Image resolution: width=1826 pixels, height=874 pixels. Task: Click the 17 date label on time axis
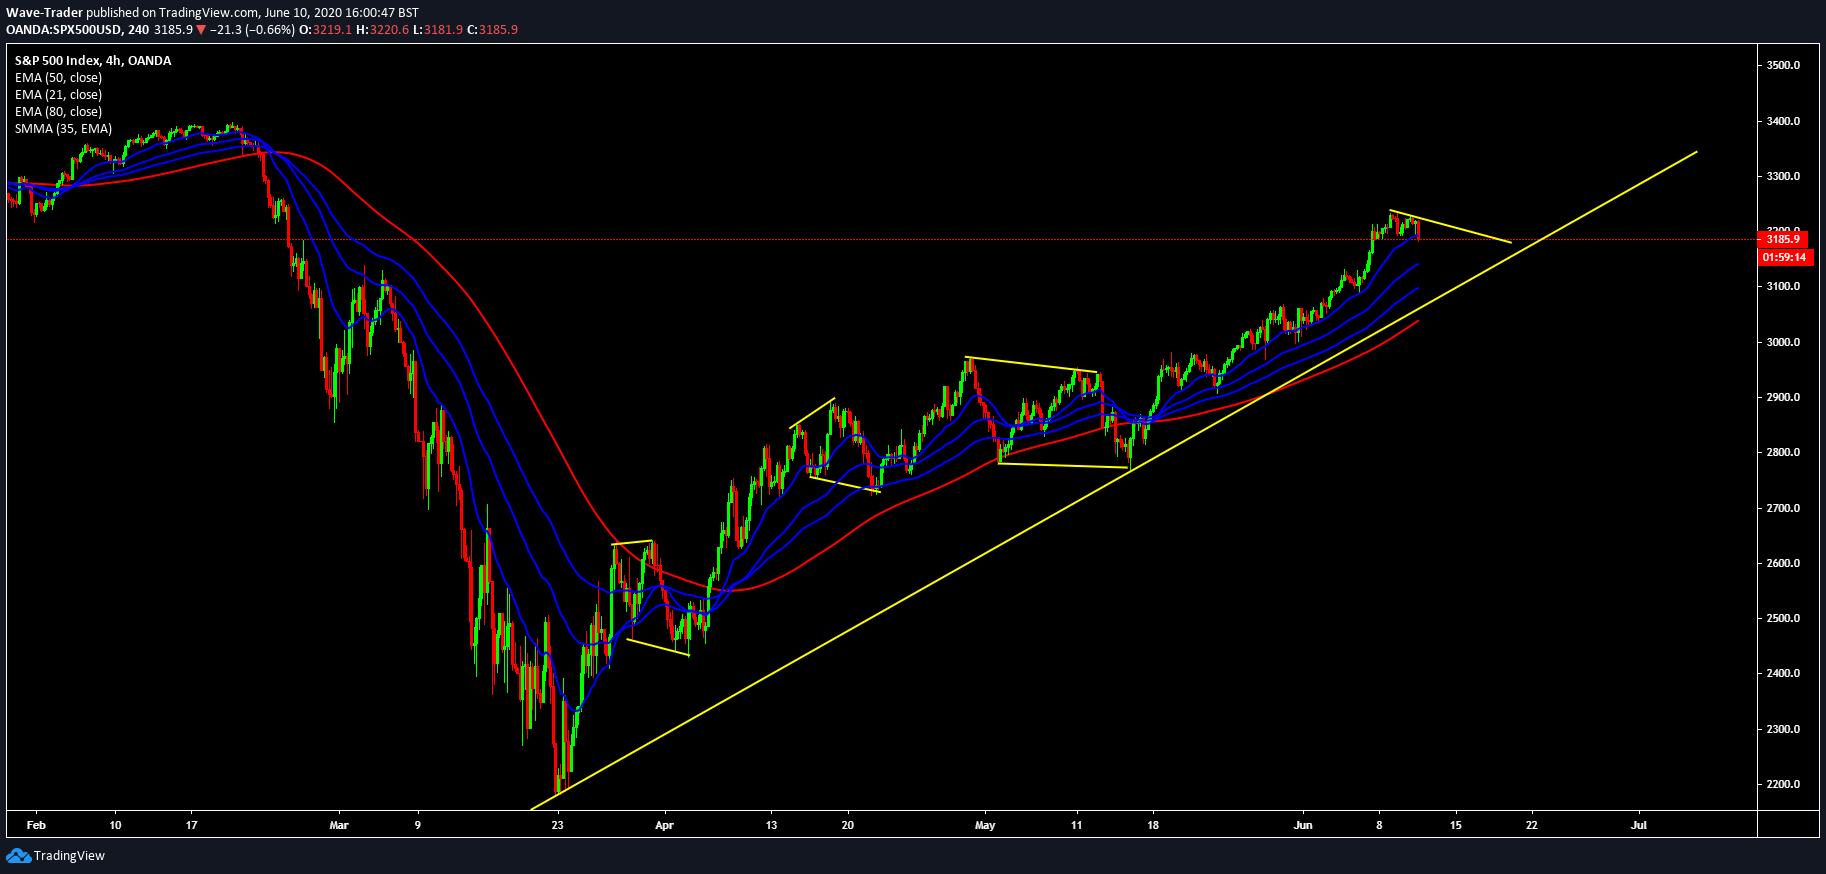pyautogui.click(x=192, y=825)
